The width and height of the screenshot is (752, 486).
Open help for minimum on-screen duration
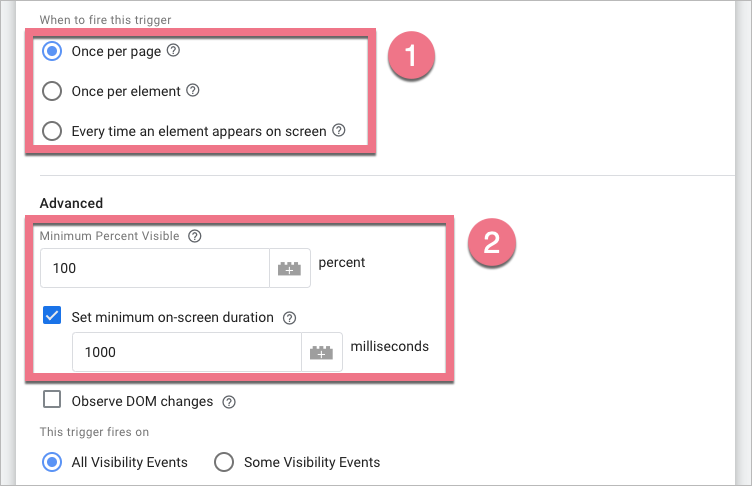click(290, 318)
